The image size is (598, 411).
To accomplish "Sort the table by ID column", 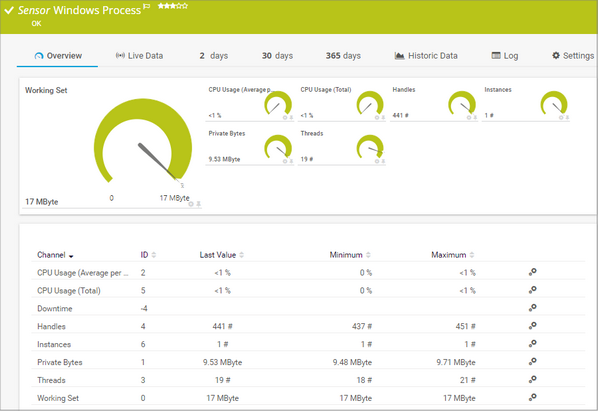I will click(x=148, y=255).
